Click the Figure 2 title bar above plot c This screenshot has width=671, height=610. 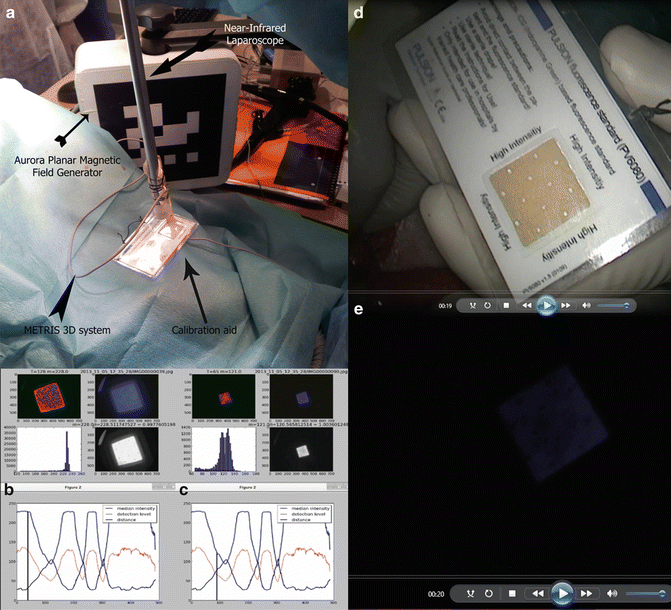coord(258,493)
